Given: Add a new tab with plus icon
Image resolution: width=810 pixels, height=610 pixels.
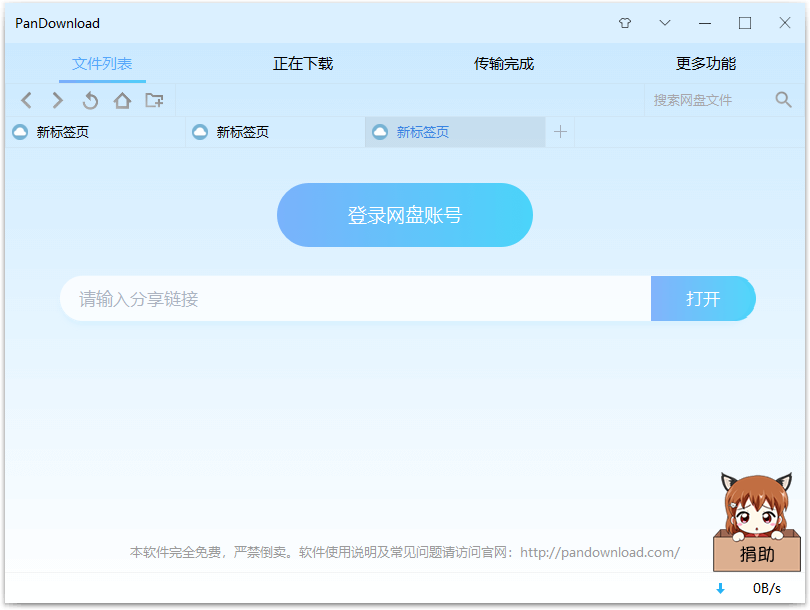Looking at the screenshot, I should click(560, 132).
